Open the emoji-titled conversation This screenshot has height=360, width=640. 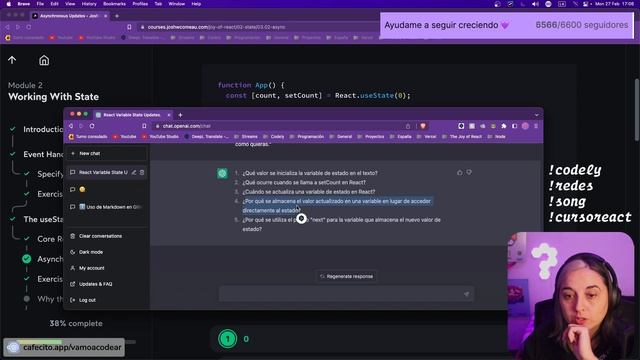[107, 189]
